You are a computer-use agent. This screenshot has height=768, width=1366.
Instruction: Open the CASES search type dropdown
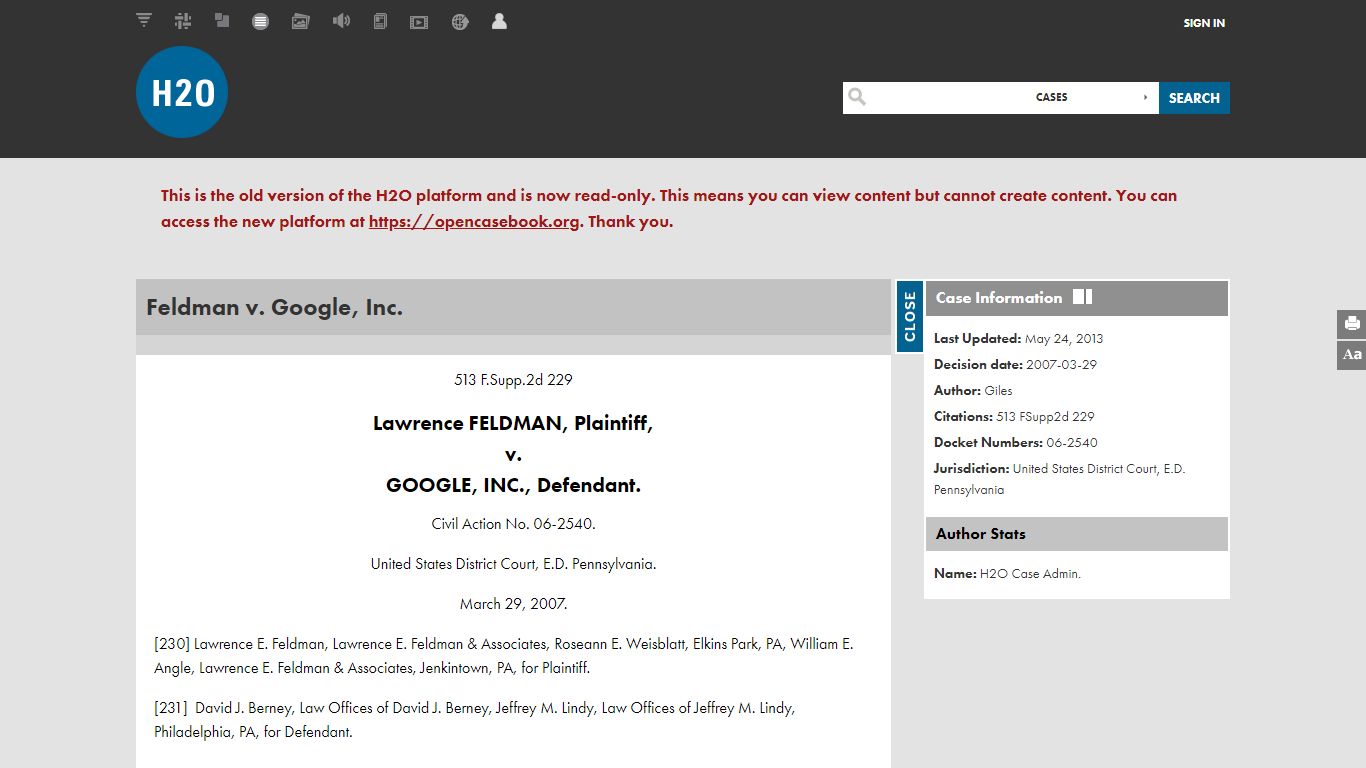[x=1092, y=97]
